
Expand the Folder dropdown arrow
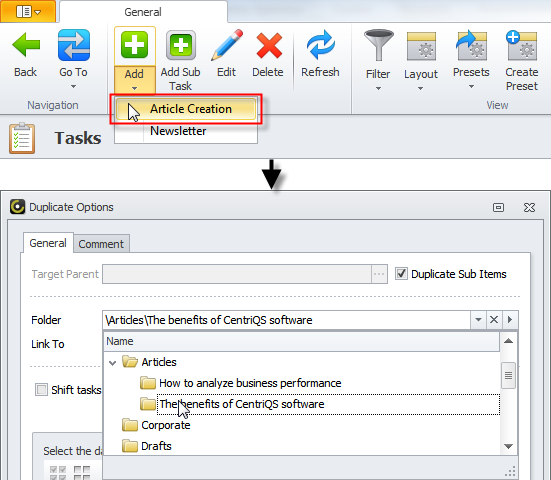click(x=478, y=320)
